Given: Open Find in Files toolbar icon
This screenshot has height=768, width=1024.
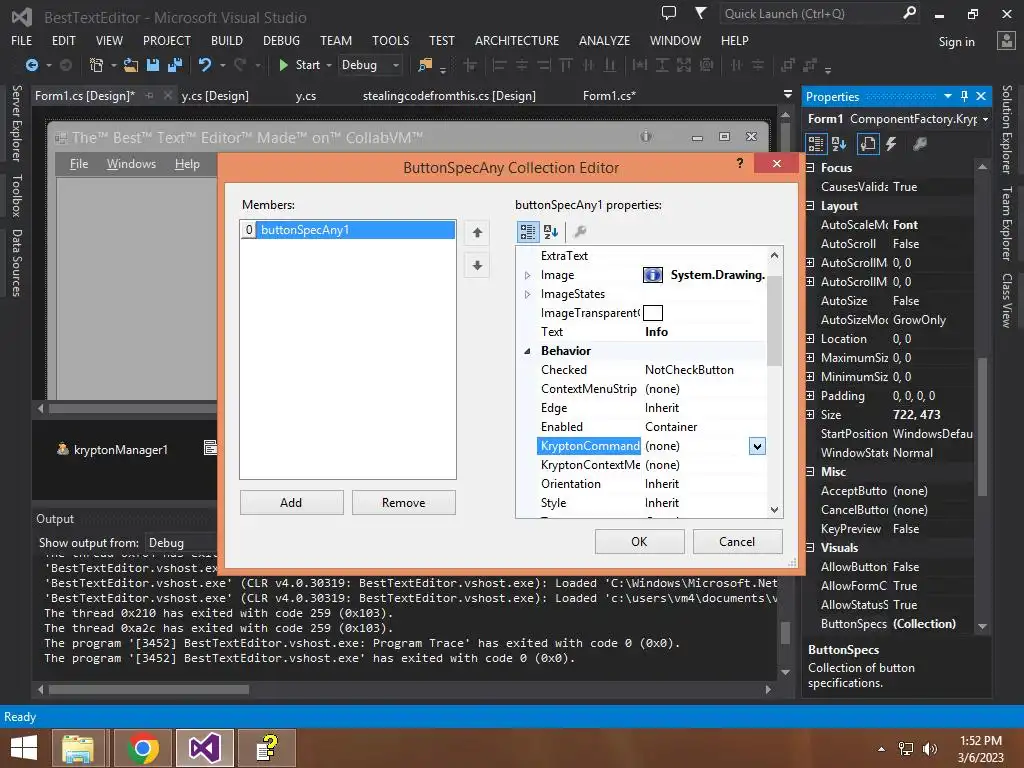Looking at the screenshot, I should tap(425, 65).
